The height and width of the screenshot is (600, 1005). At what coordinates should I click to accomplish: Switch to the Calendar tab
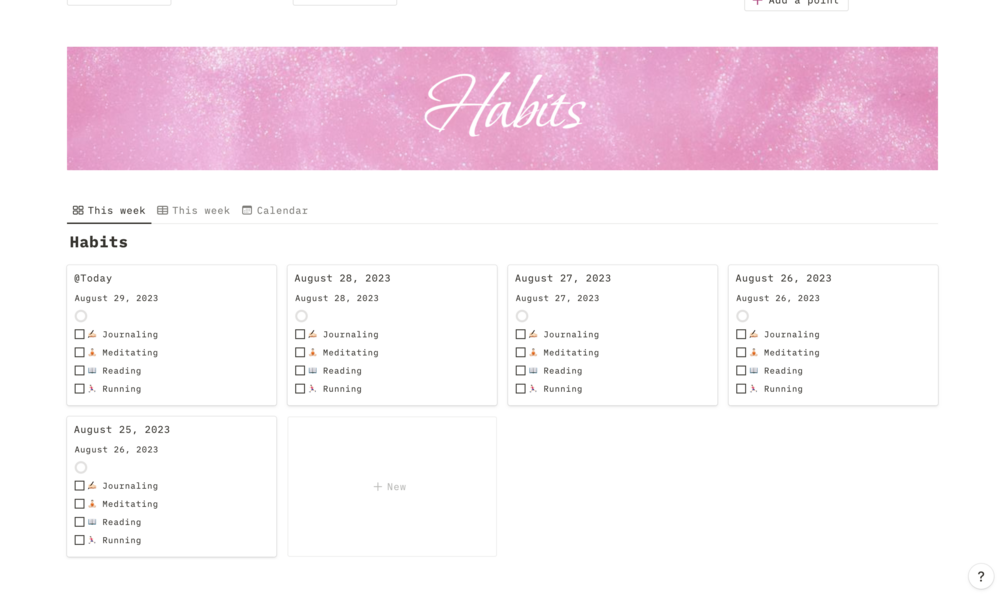[x=275, y=210]
